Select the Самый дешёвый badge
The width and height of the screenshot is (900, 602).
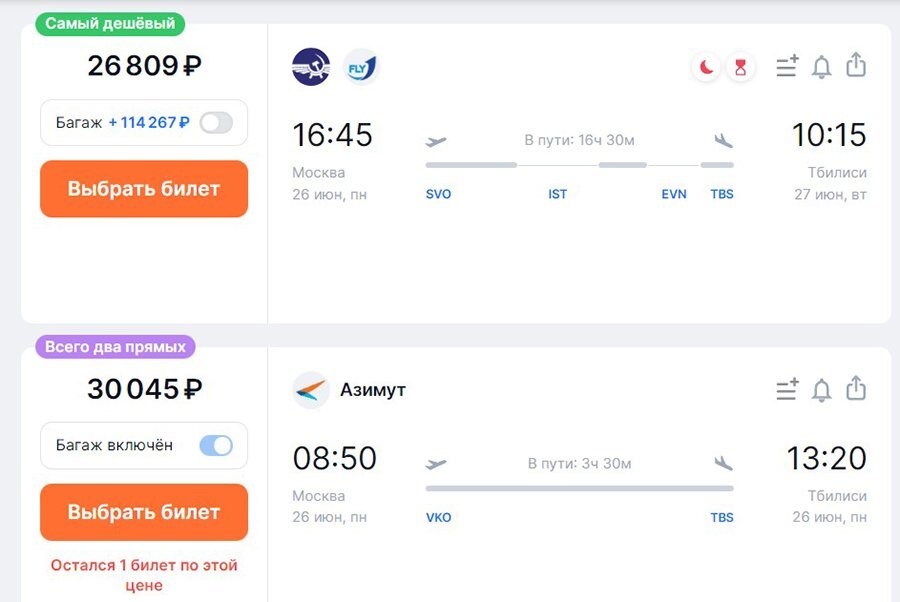coord(108,22)
